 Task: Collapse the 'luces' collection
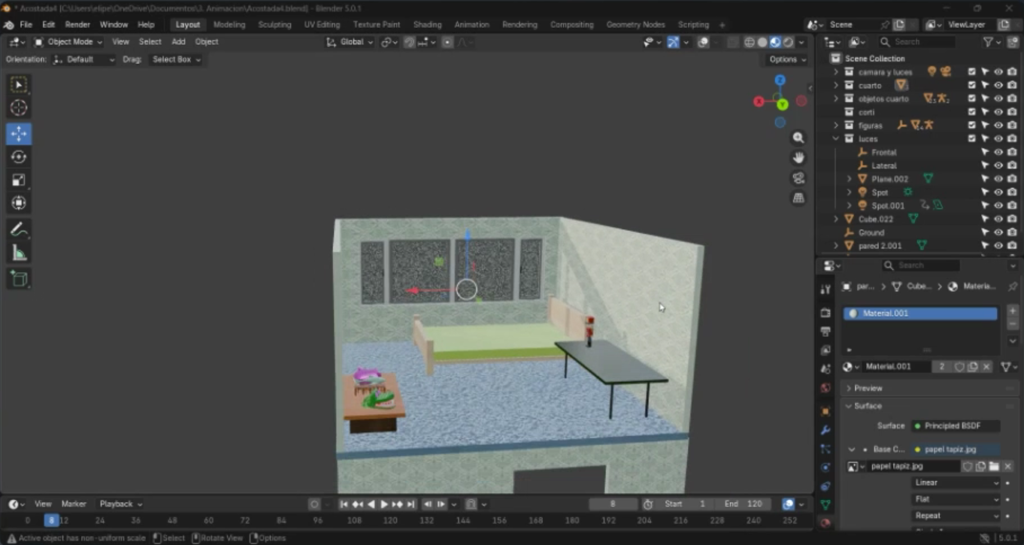[837, 139]
